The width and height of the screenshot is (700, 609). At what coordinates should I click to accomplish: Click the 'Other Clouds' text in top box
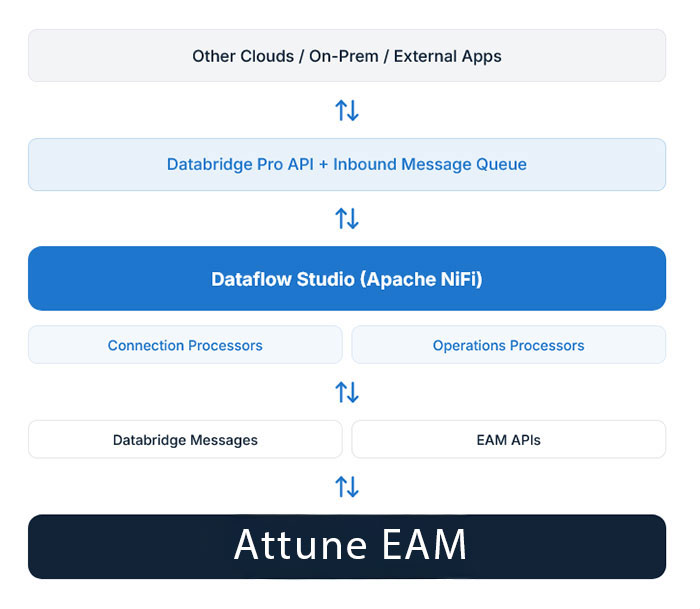[243, 56]
